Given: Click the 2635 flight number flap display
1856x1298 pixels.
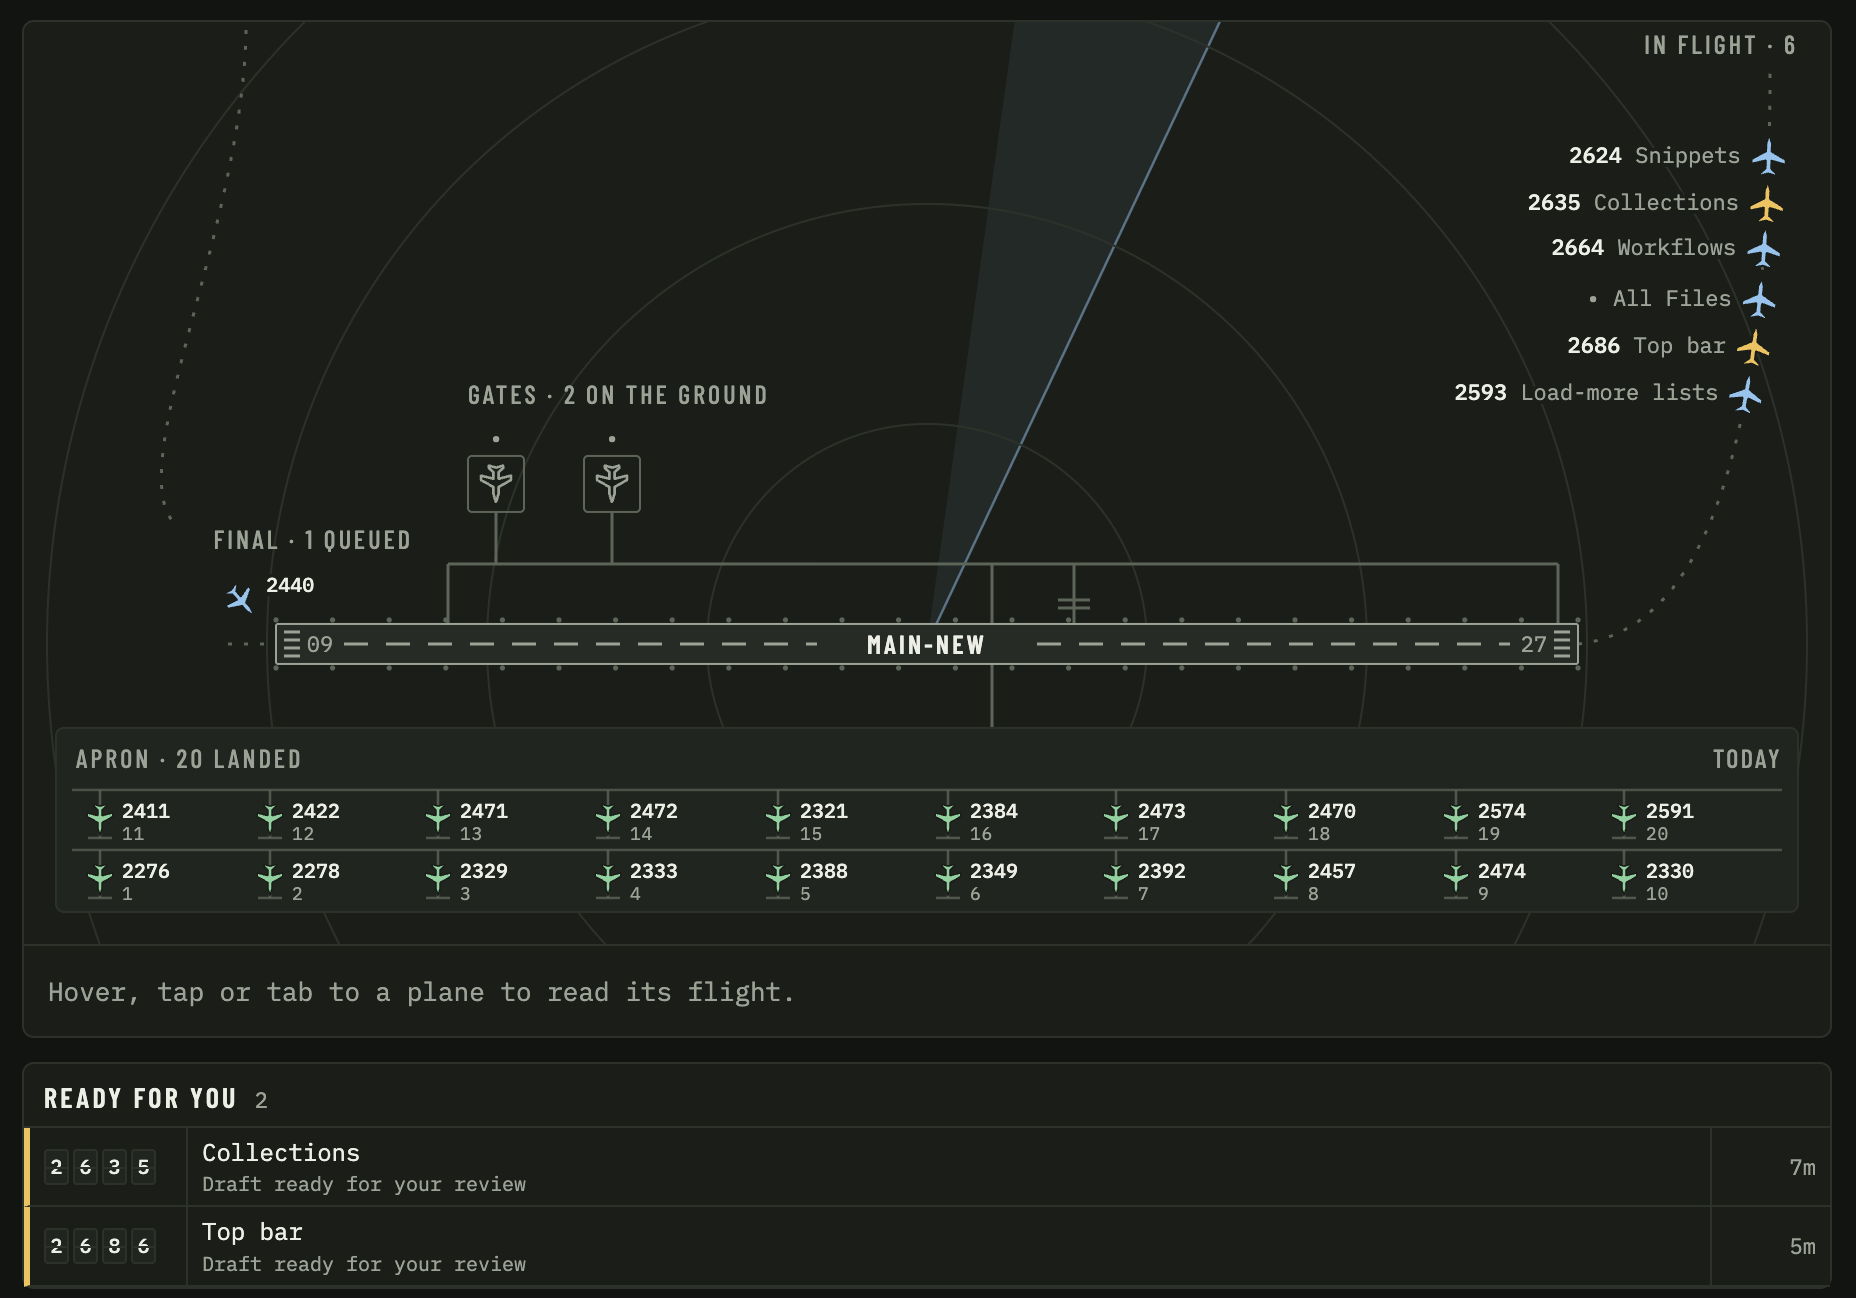Looking at the screenshot, I should tap(100, 1167).
